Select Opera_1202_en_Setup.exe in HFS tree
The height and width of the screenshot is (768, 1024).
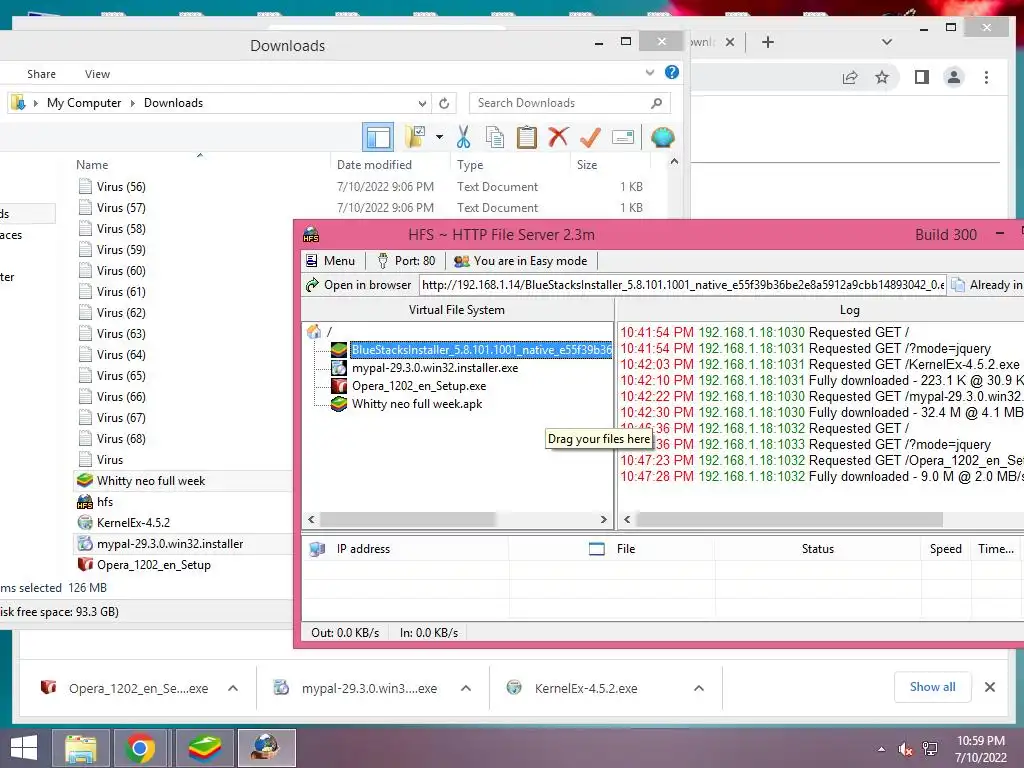[419, 386]
